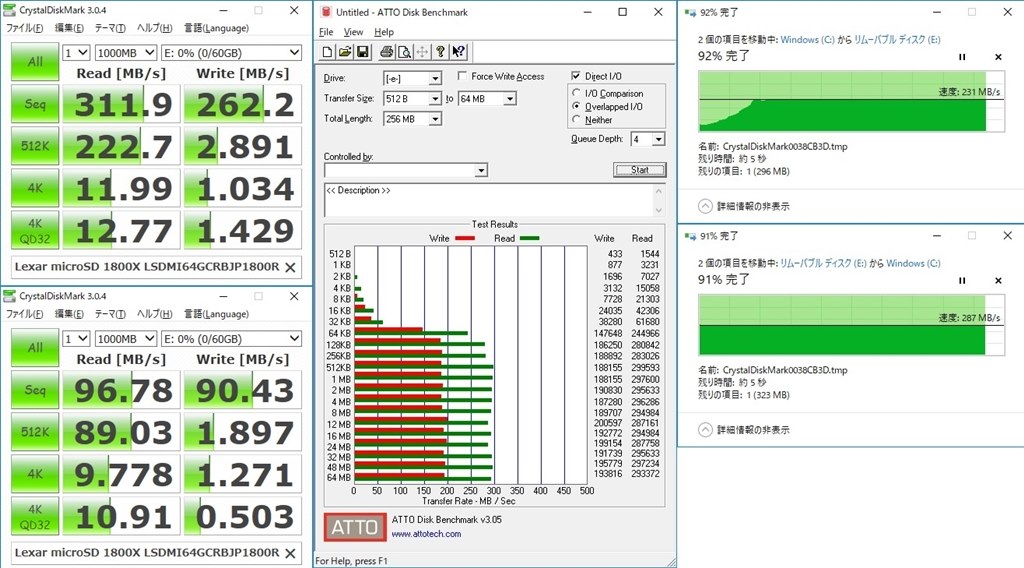Click All button in bottom CrystalDiskMark
This screenshot has width=1024, height=568.
[35, 347]
